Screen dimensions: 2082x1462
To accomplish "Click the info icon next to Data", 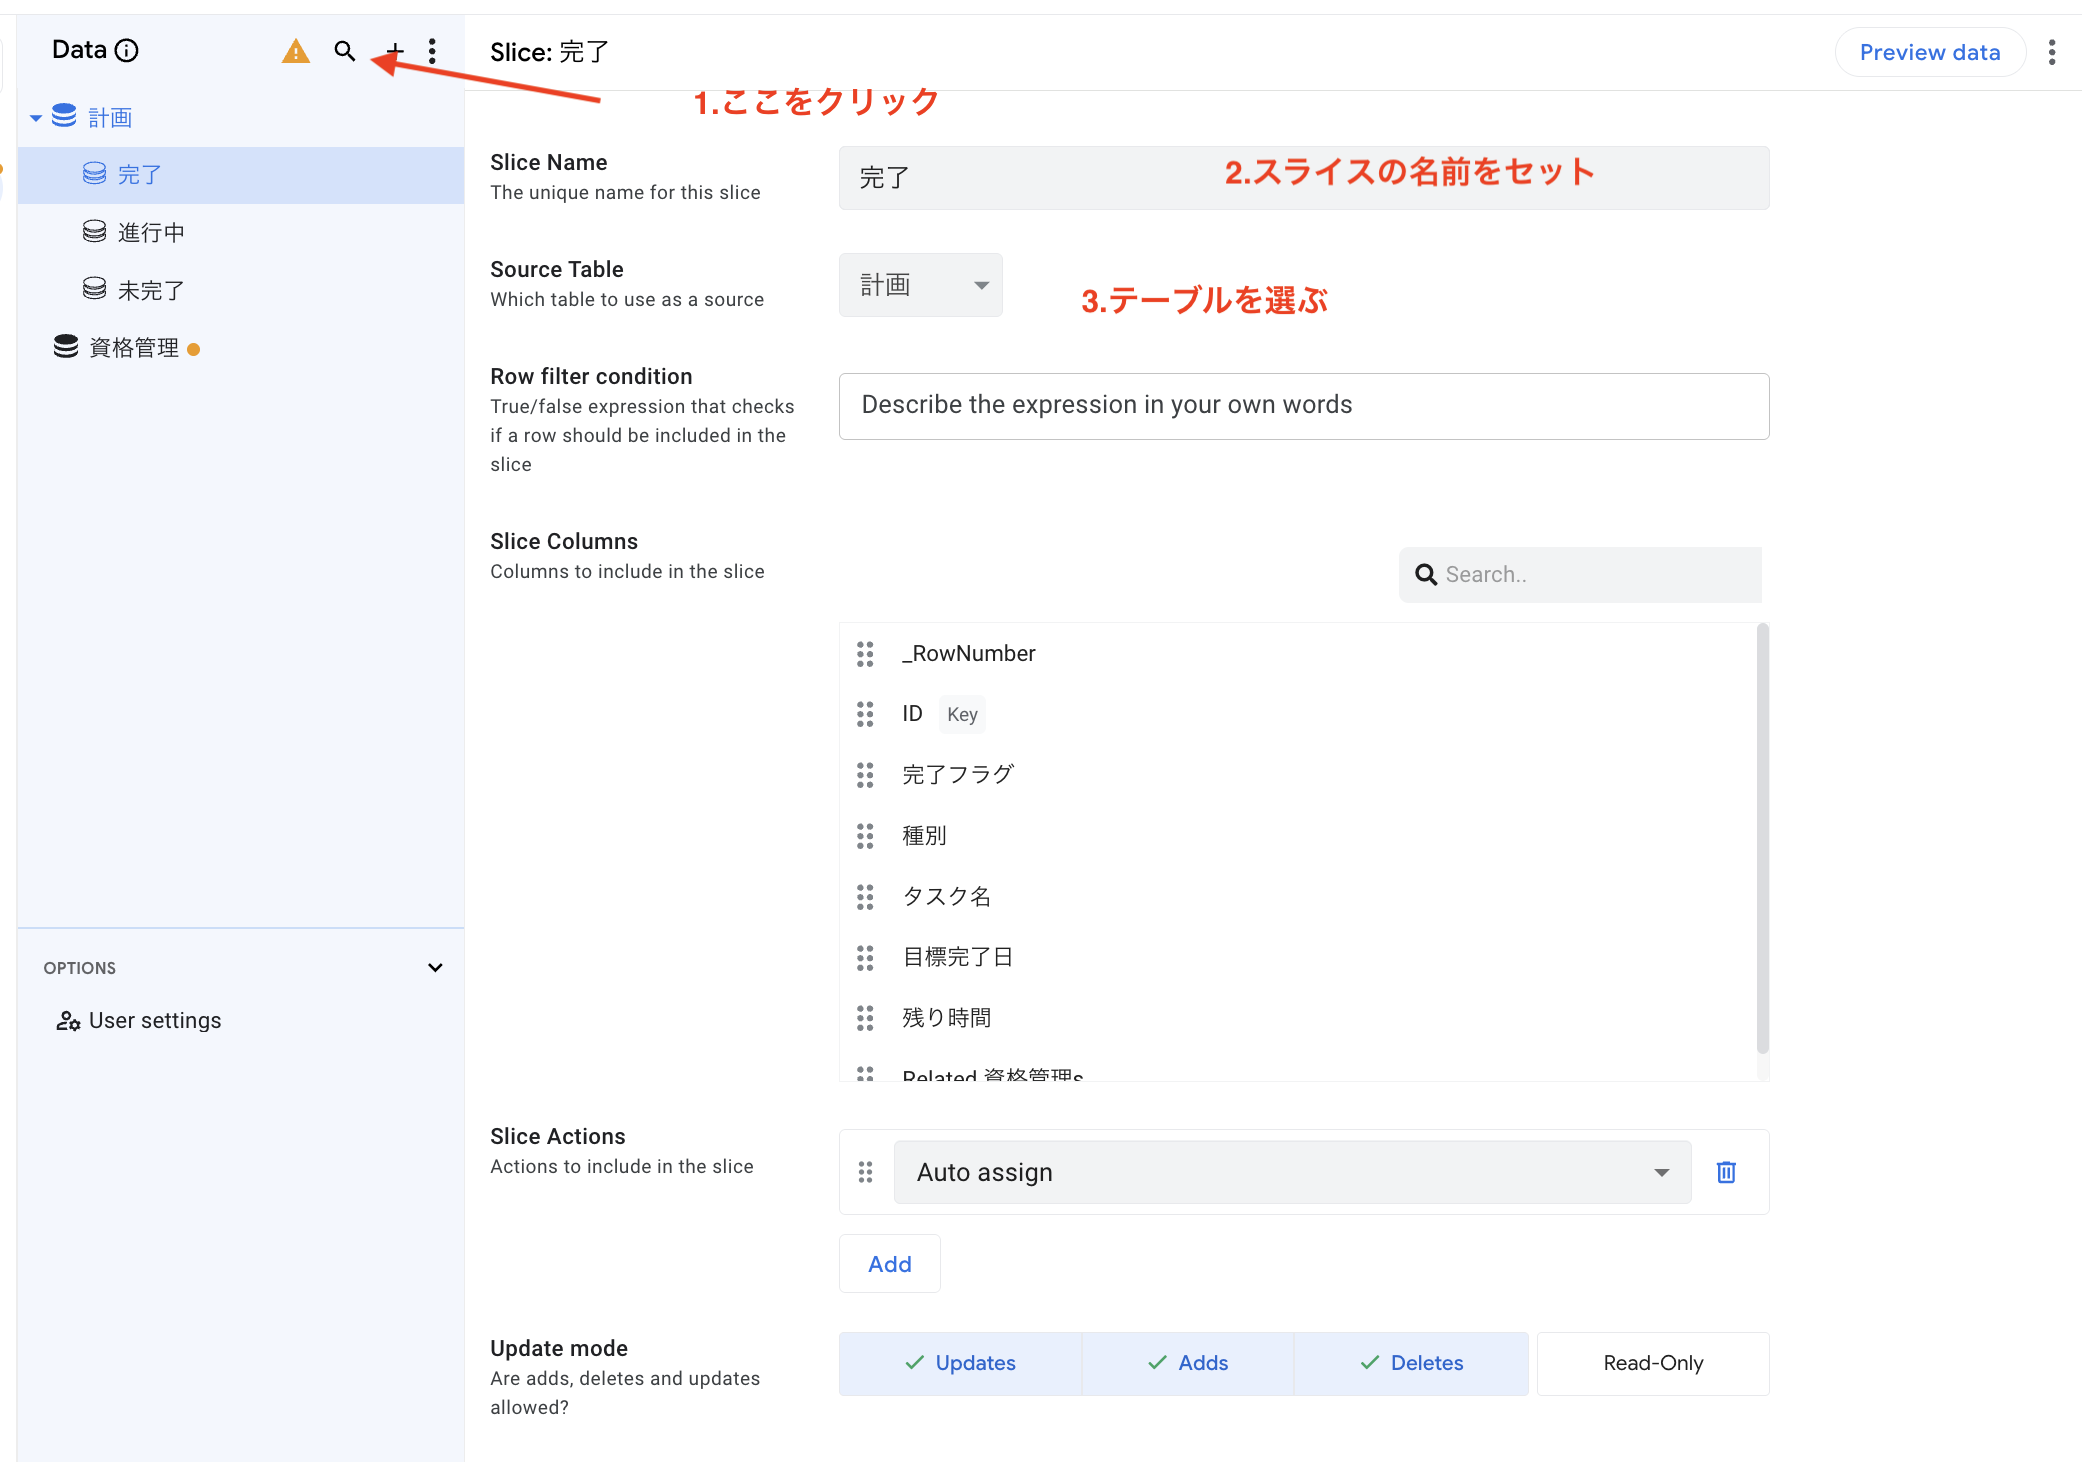I will (x=127, y=50).
